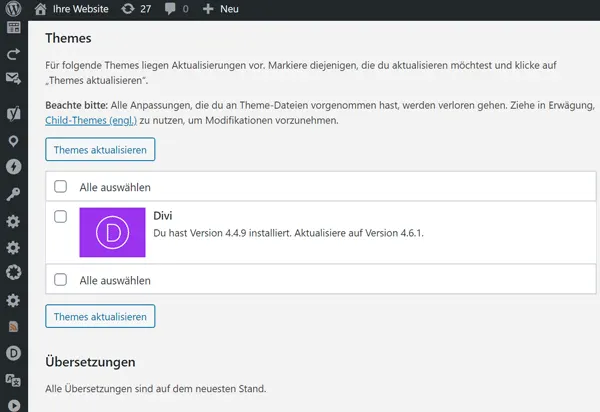Click the 0 comments count
The height and width of the screenshot is (412, 600).
[x=185, y=9]
